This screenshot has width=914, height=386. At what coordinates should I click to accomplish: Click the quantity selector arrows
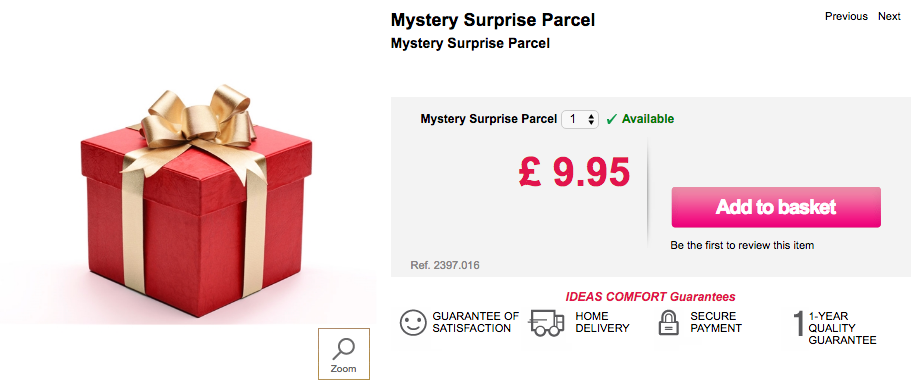coord(591,120)
